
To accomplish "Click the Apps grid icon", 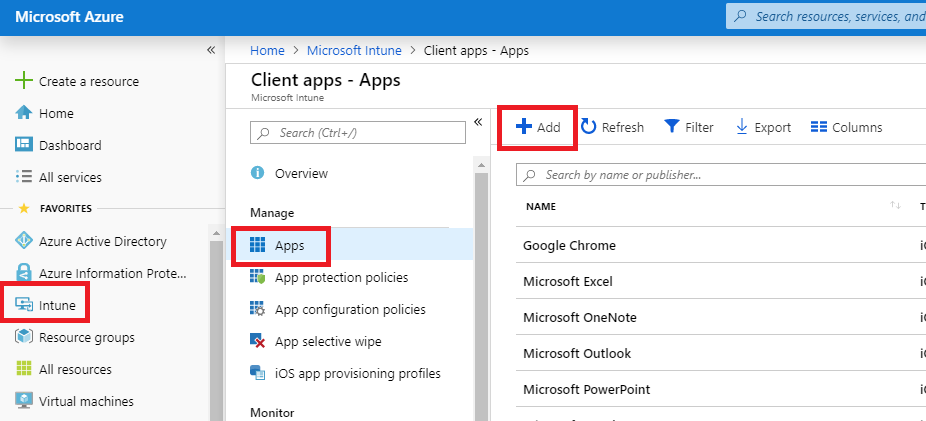I will 257,244.
